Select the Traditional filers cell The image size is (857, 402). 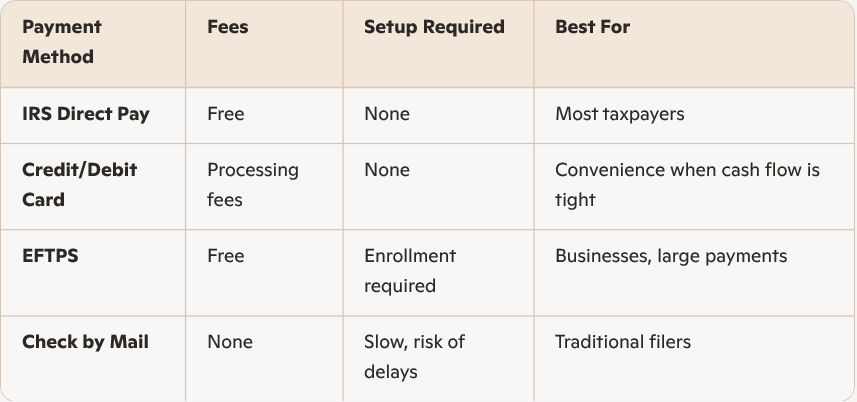623,343
